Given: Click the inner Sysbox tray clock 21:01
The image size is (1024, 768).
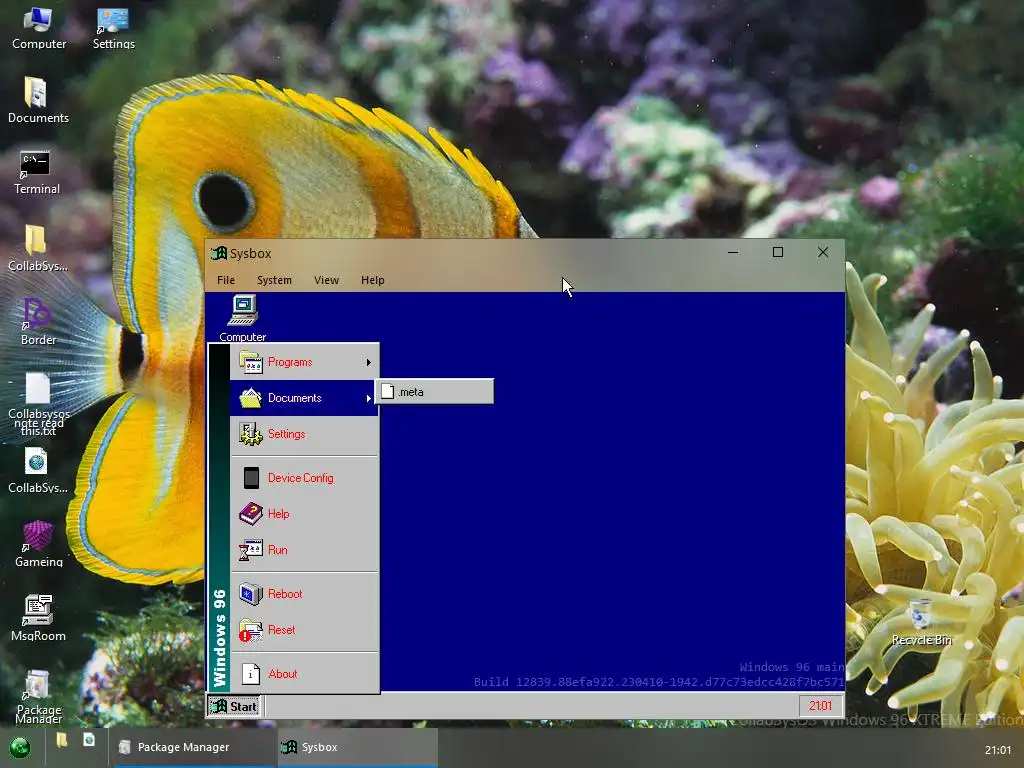Looking at the screenshot, I should 820,706.
